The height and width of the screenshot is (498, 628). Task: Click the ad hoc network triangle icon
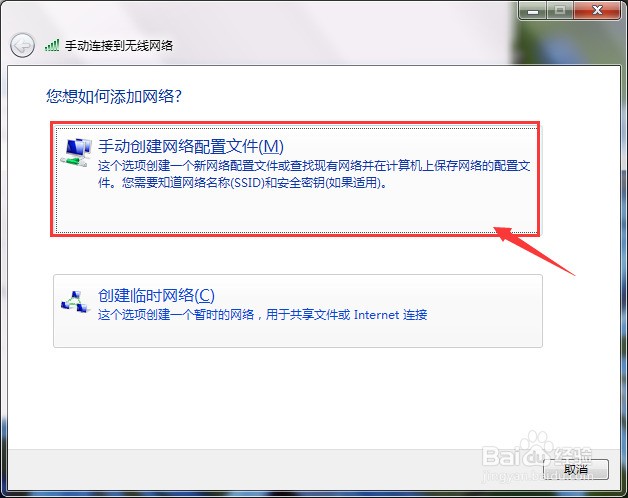[x=75, y=302]
